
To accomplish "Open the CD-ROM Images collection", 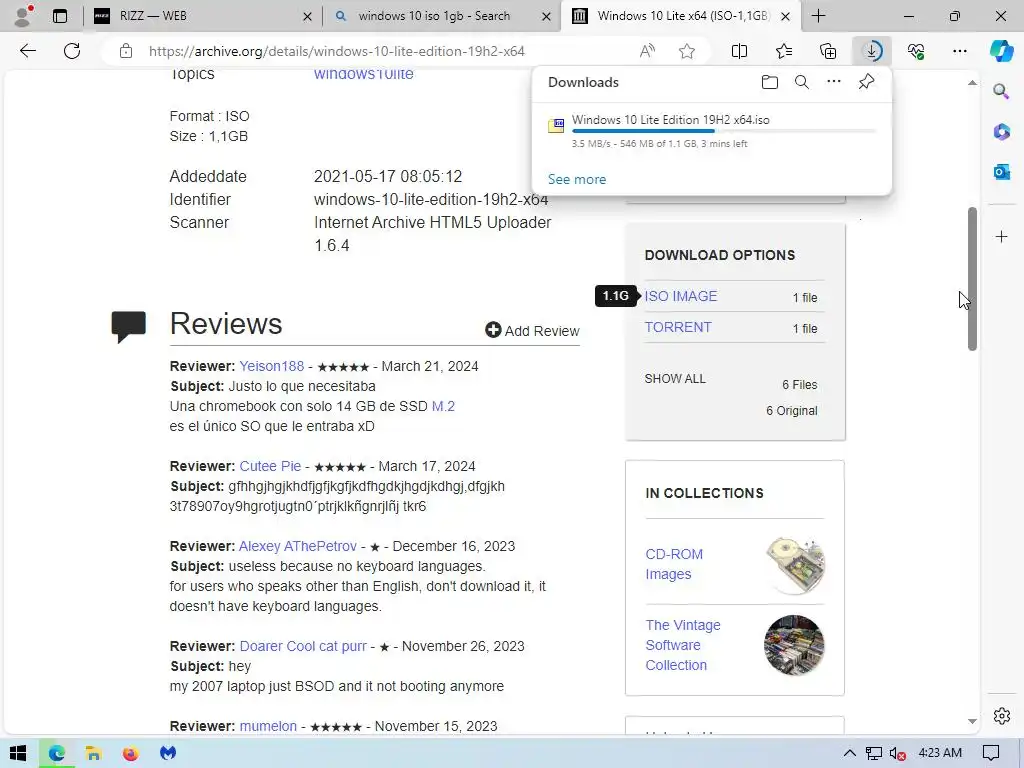I will (x=674, y=564).
